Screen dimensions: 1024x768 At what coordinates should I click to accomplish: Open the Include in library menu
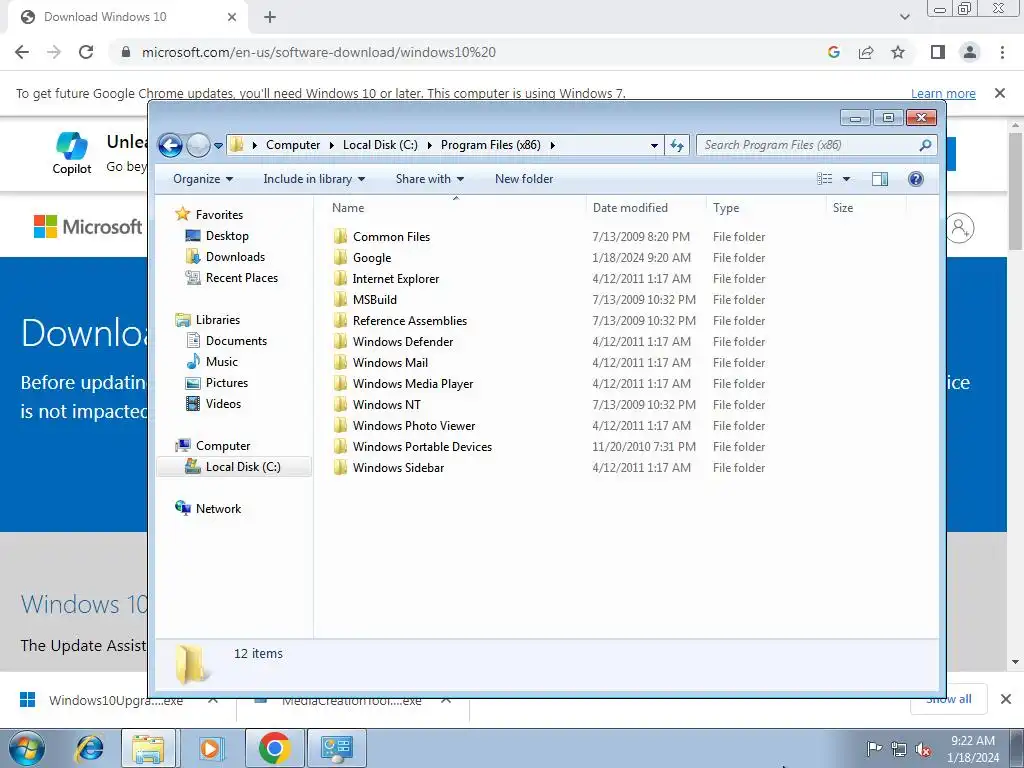pos(313,179)
